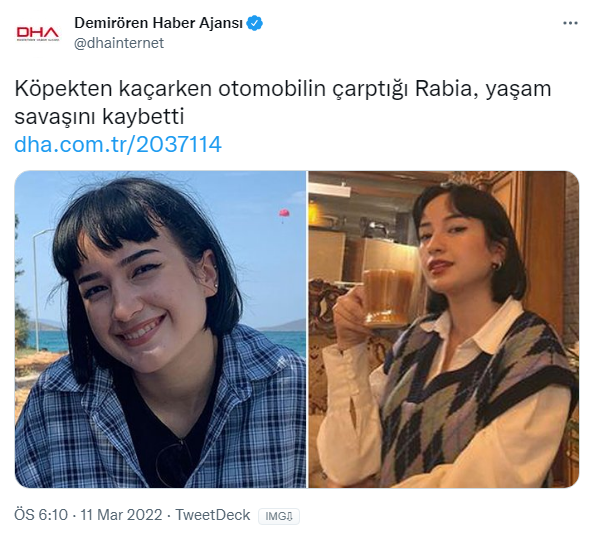Open the dha.com.tr/2037114 link
The height and width of the screenshot is (535, 590).
coord(118,144)
